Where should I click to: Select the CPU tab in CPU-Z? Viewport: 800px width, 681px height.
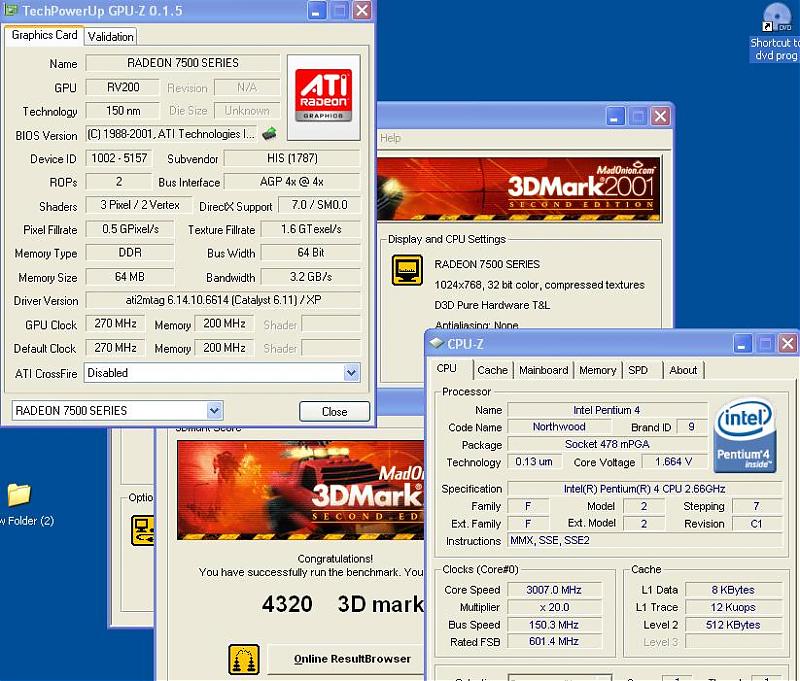(446, 368)
